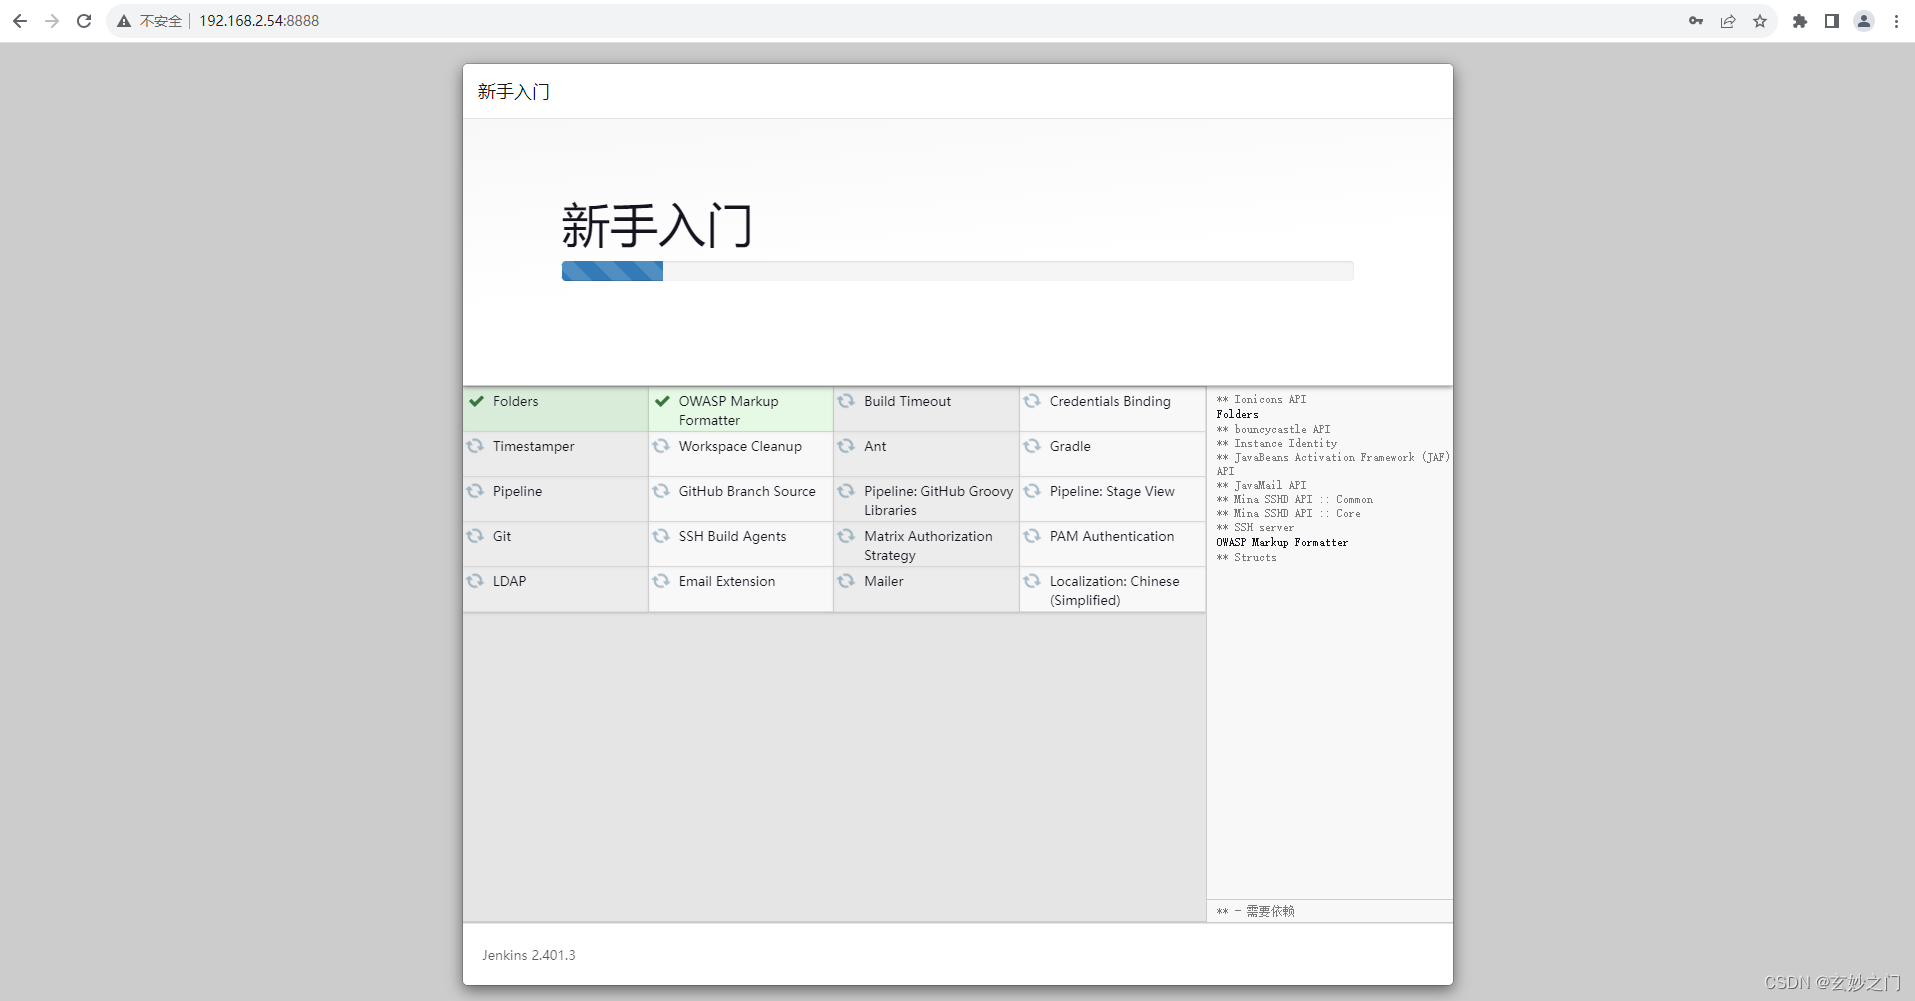Click the address bar URL 192.168.2.54:8888

click(x=259, y=21)
